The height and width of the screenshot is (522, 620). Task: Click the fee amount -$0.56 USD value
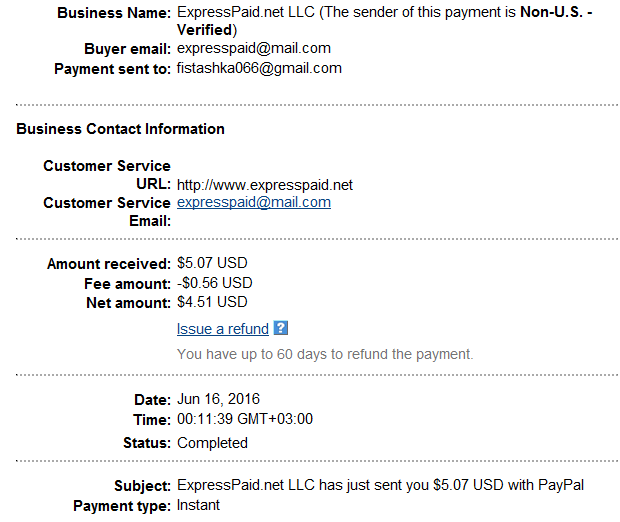click(214, 283)
